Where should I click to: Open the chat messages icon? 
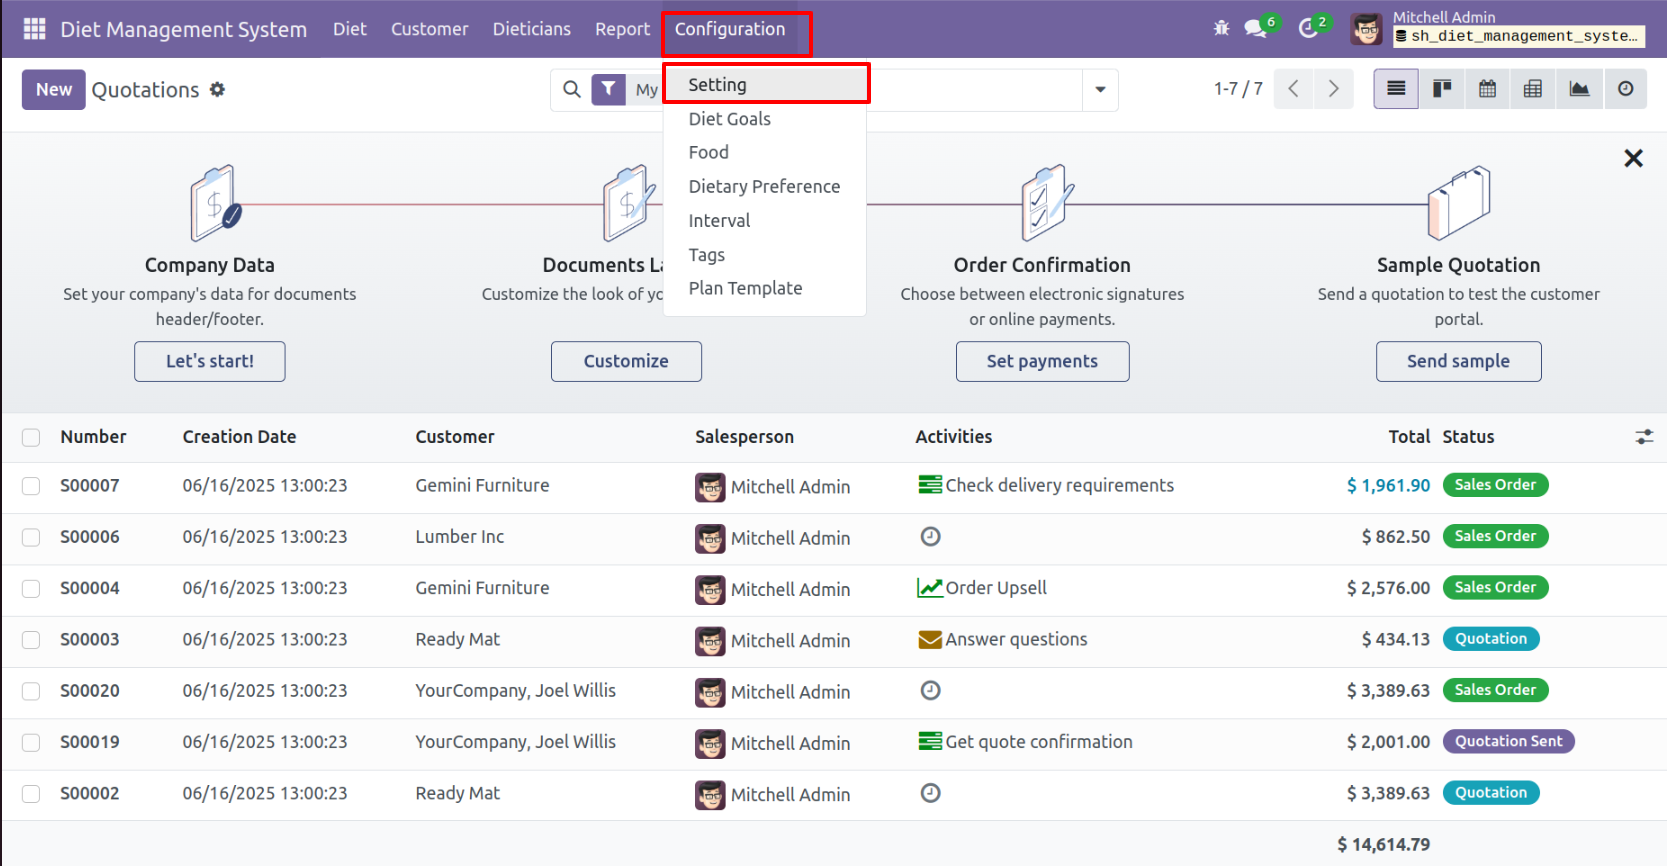1255,29
